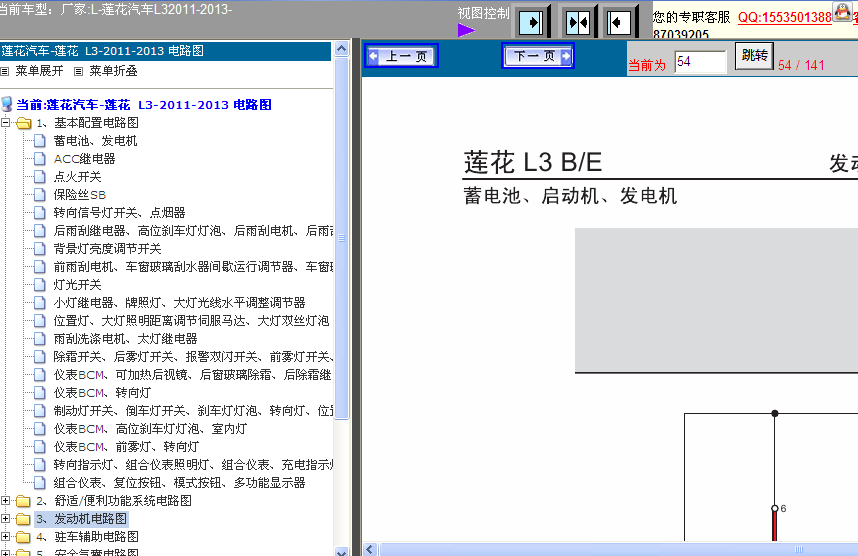Expand the 4、驻车辅助电路图 folder
Viewport: 858px width, 556px height.
[x=5, y=537]
